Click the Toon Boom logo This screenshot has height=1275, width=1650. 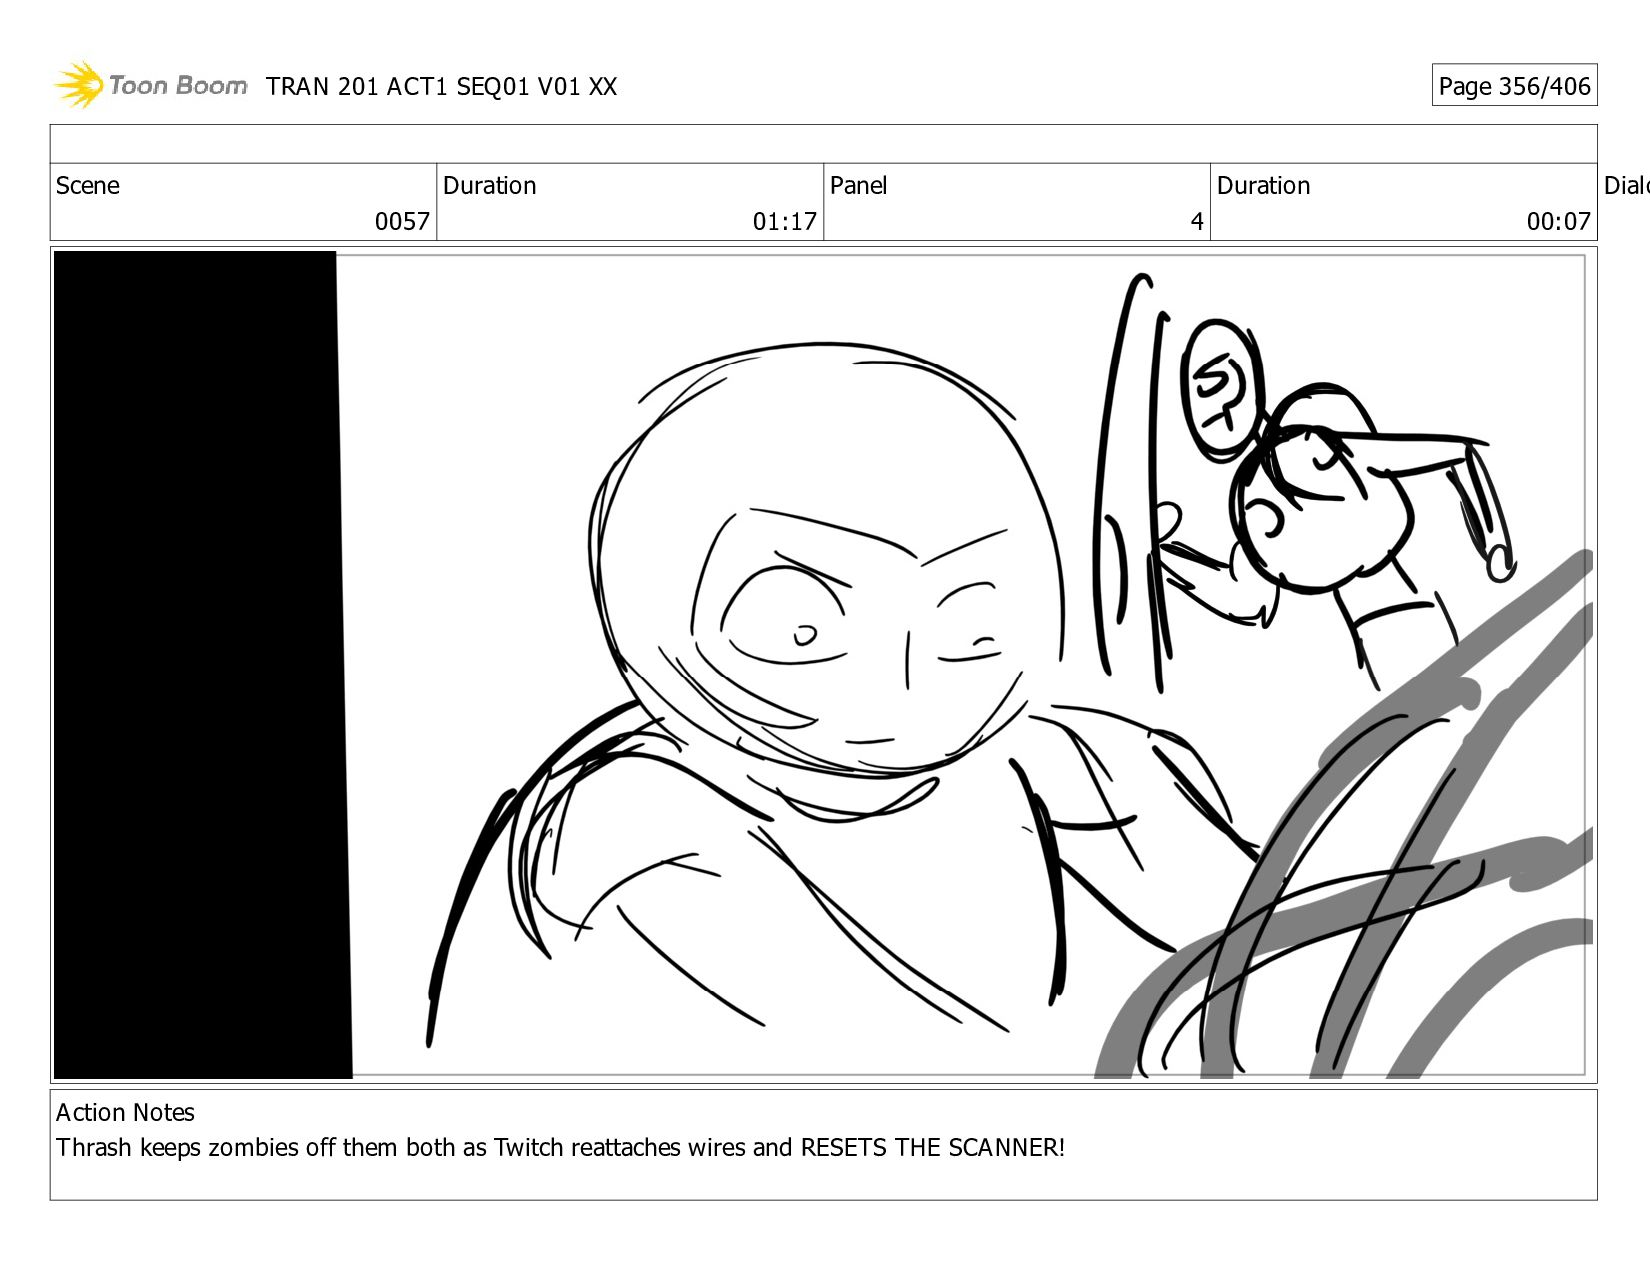coord(150,85)
